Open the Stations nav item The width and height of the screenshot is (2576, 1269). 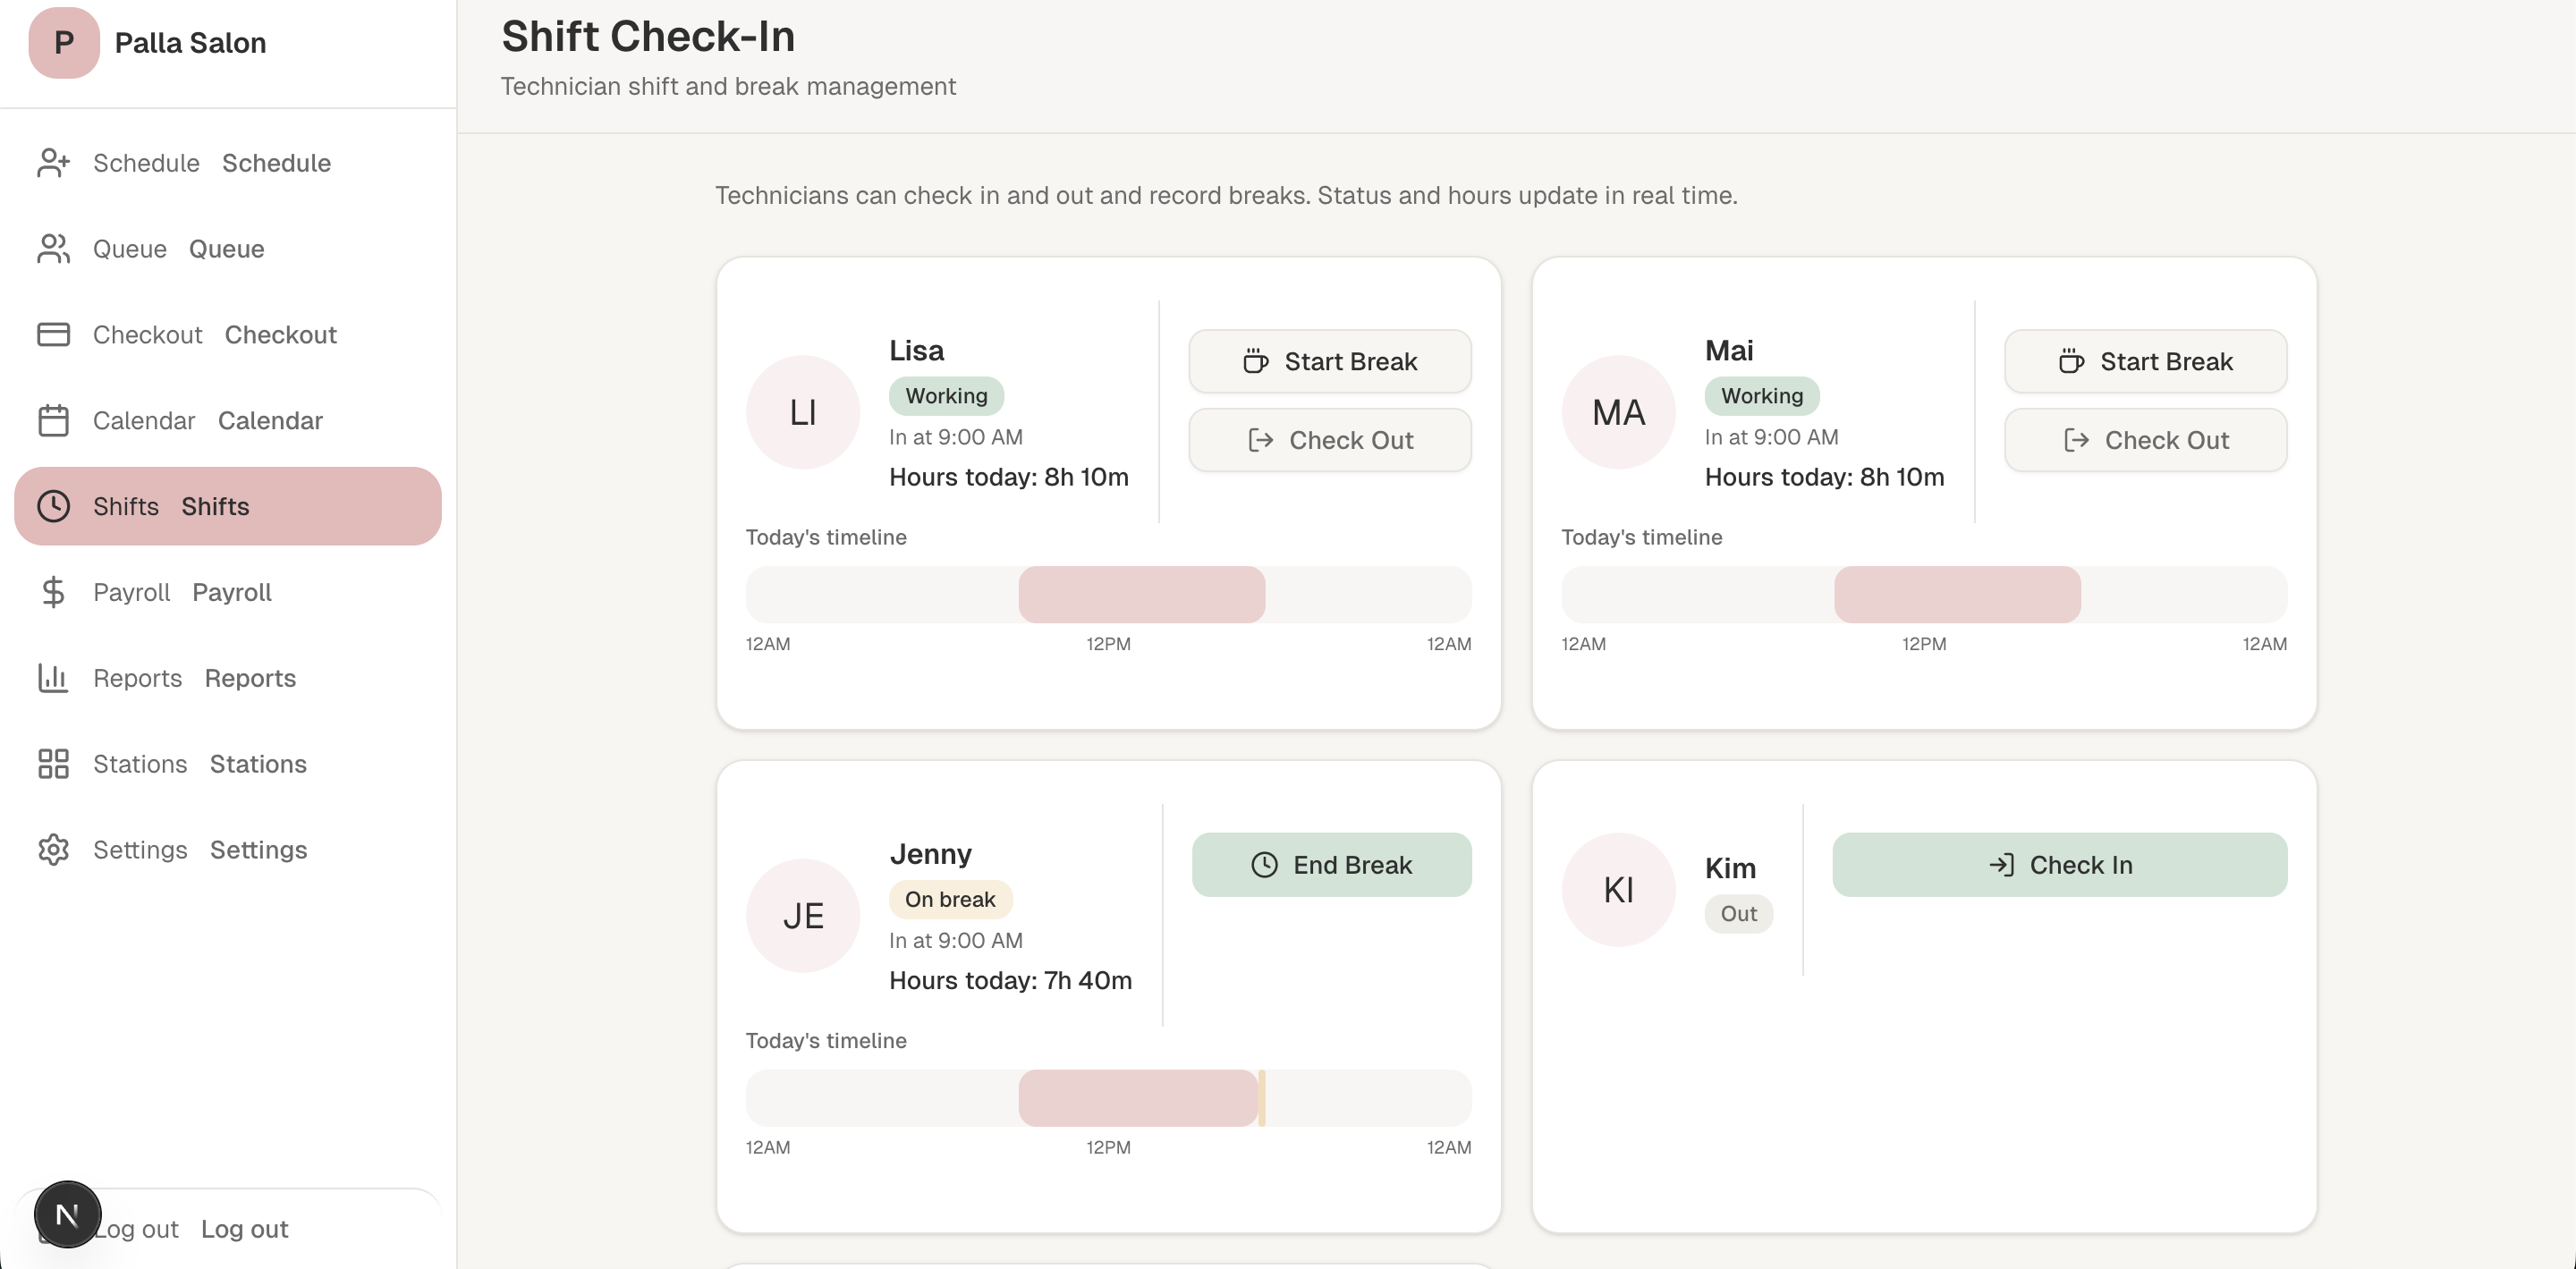(x=228, y=765)
